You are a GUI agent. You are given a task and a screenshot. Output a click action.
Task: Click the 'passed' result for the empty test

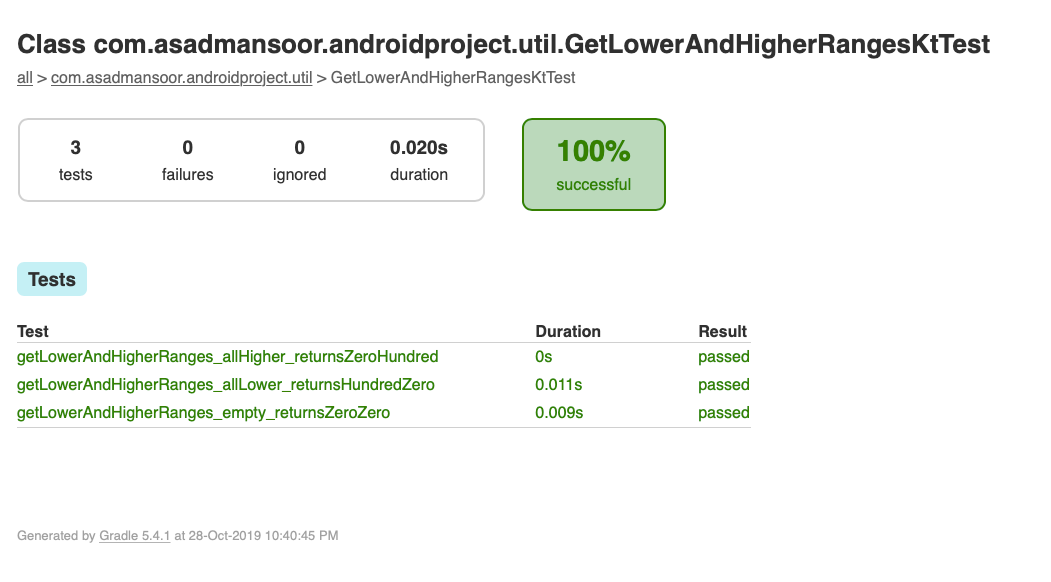click(x=723, y=412)
